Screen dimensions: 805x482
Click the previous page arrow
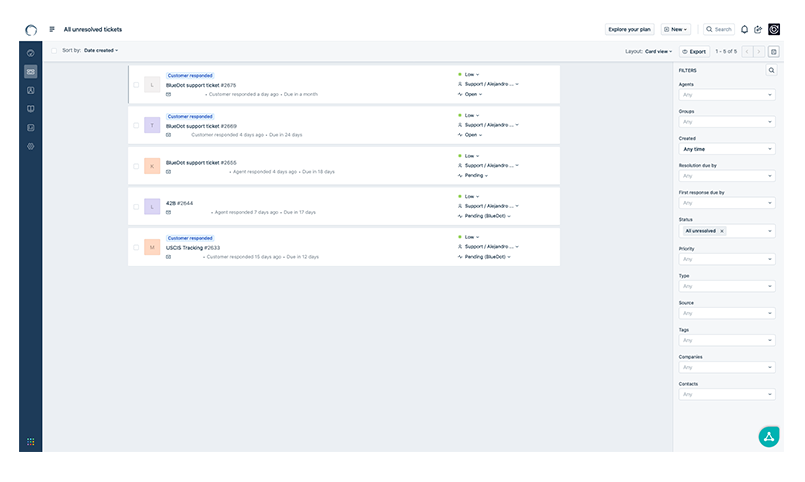coord(748,51)
